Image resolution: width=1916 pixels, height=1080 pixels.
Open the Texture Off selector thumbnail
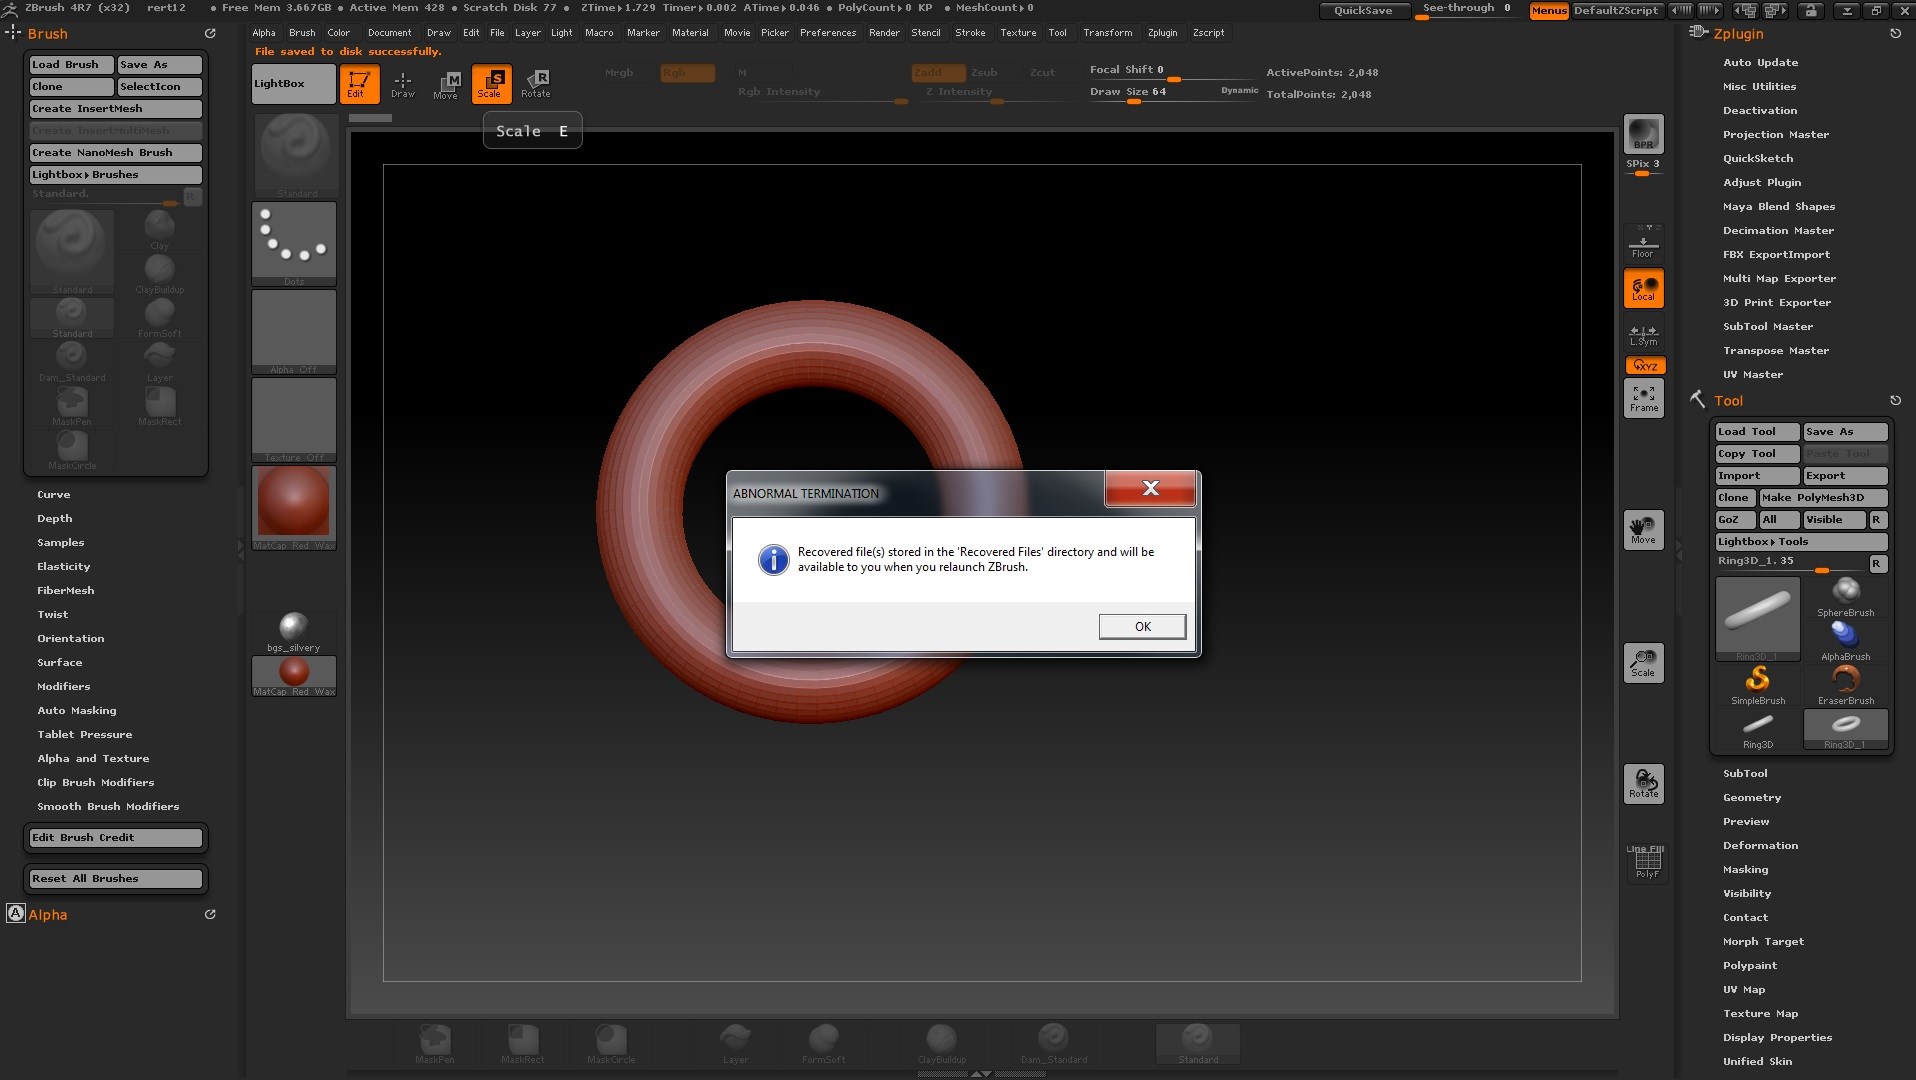coord(294,420)
